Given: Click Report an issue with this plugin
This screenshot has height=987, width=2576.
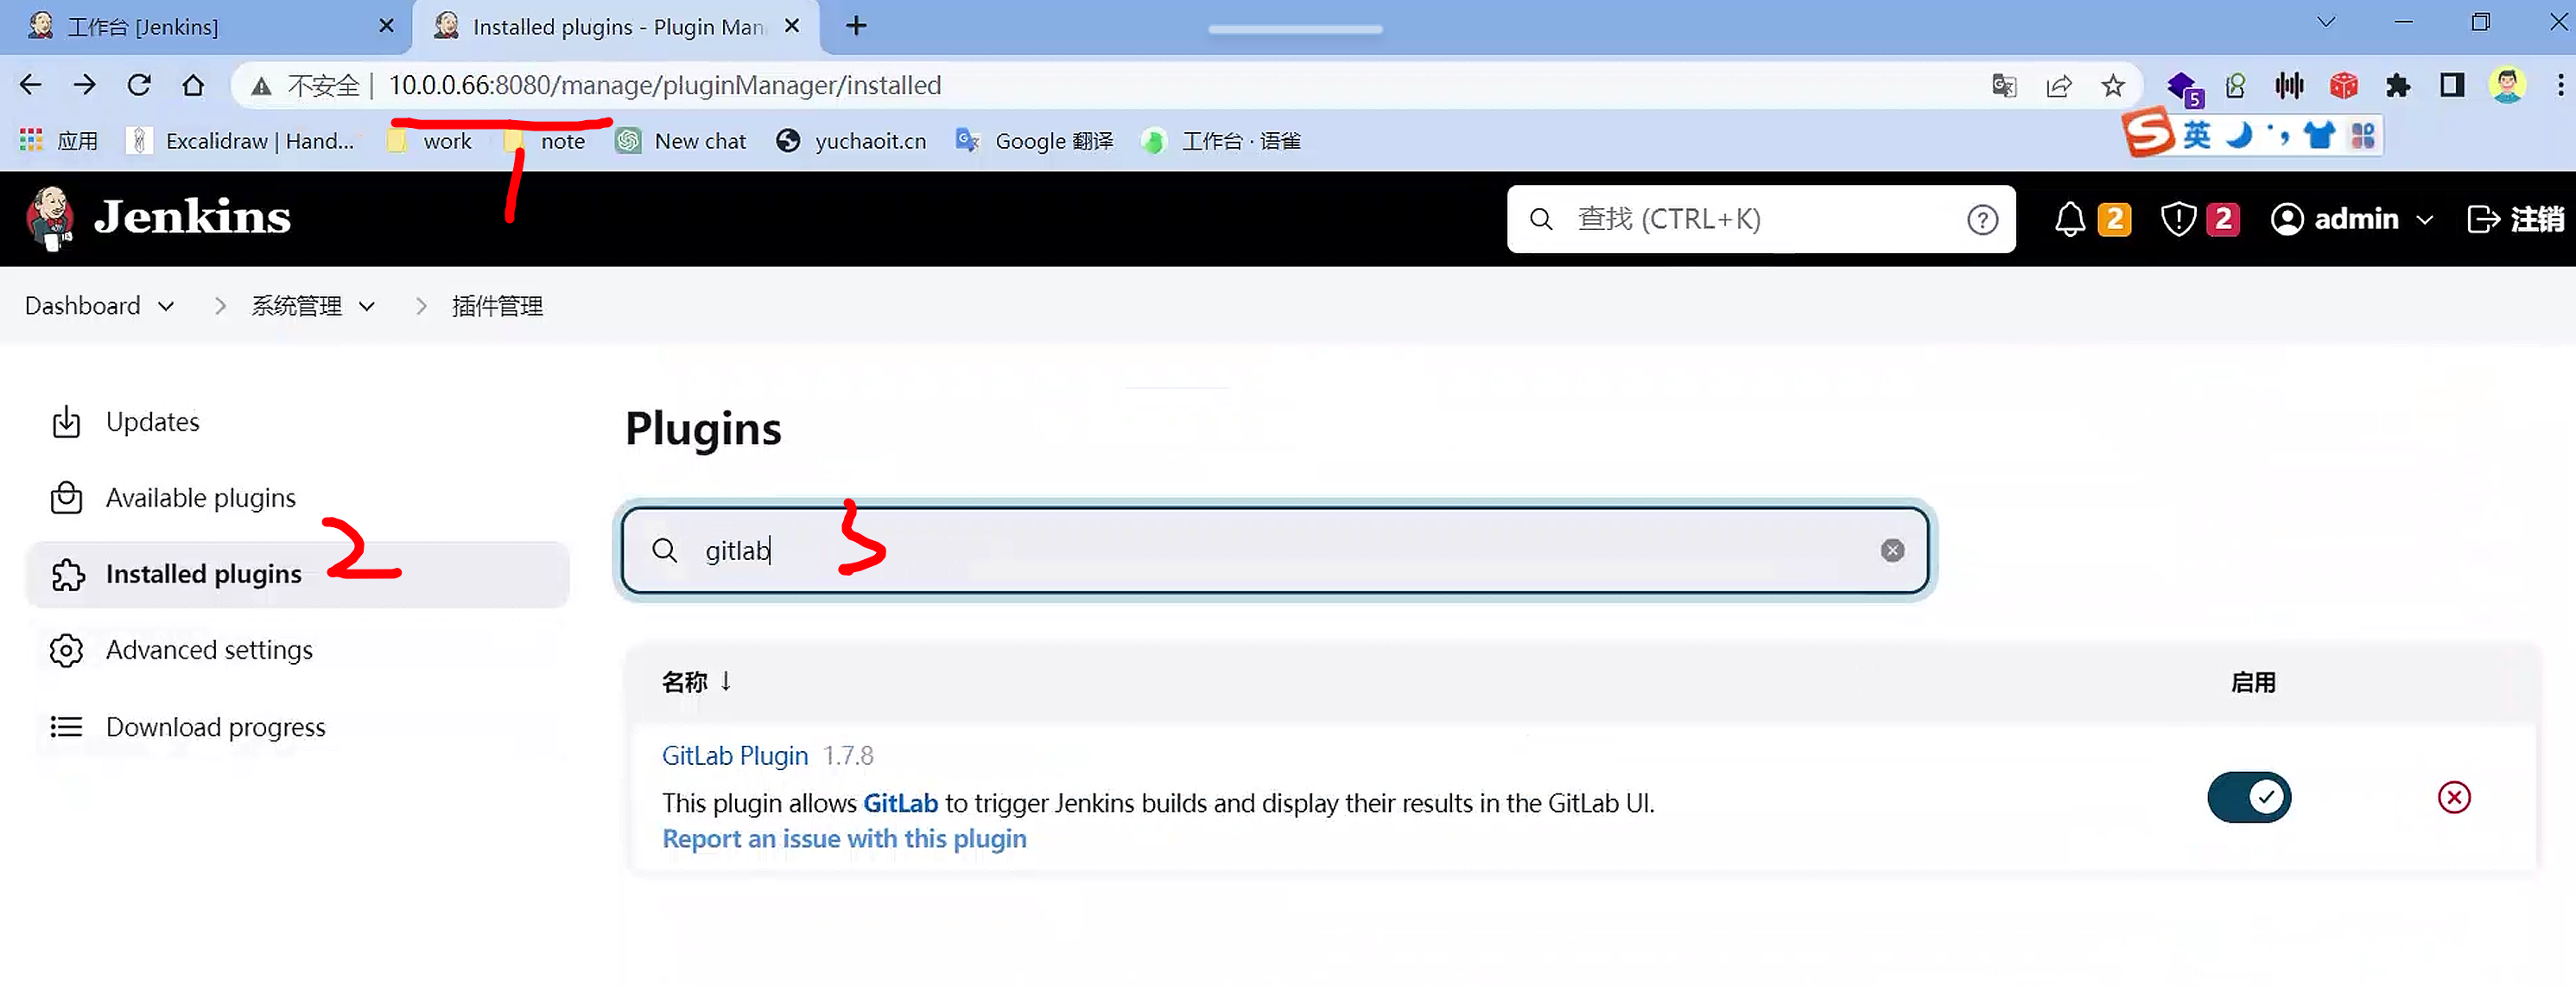Looking at the screenshot, I should pyautogui.click(x=843, y=838).
